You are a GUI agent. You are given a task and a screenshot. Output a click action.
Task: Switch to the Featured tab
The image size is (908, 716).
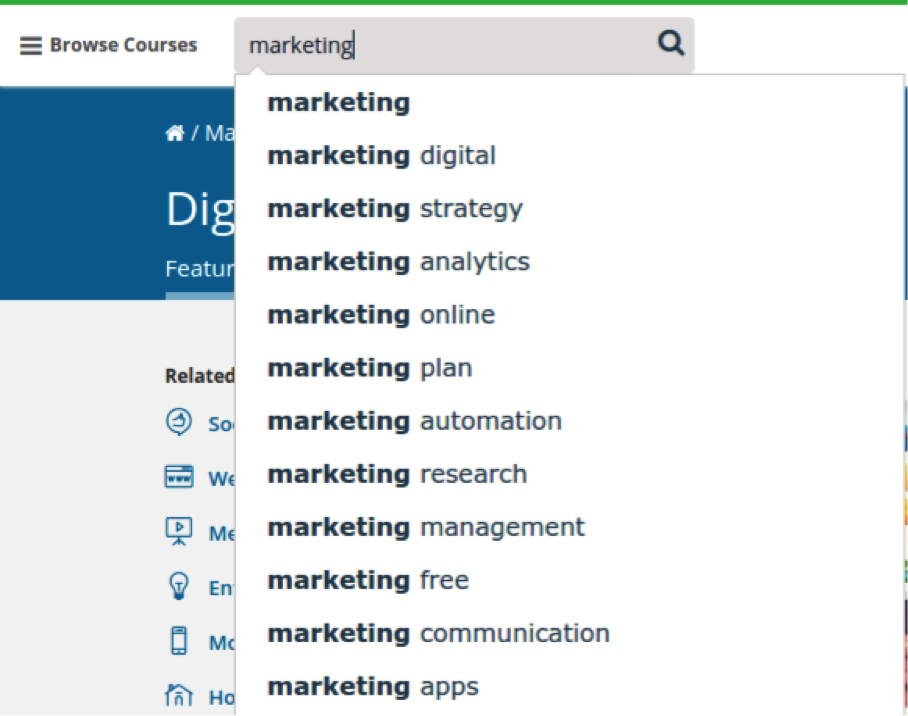199,268
